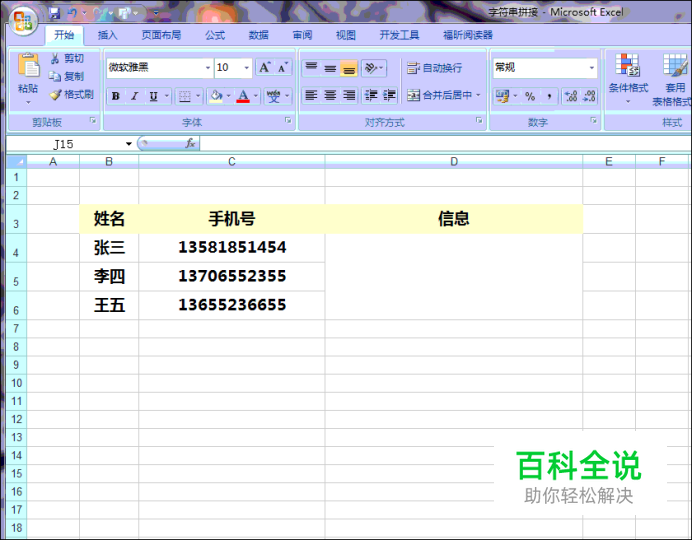Viewport: 692px width, 540px height.
Task: Expand the Font group dialog launcher
Action: click(x=288, y=120)
